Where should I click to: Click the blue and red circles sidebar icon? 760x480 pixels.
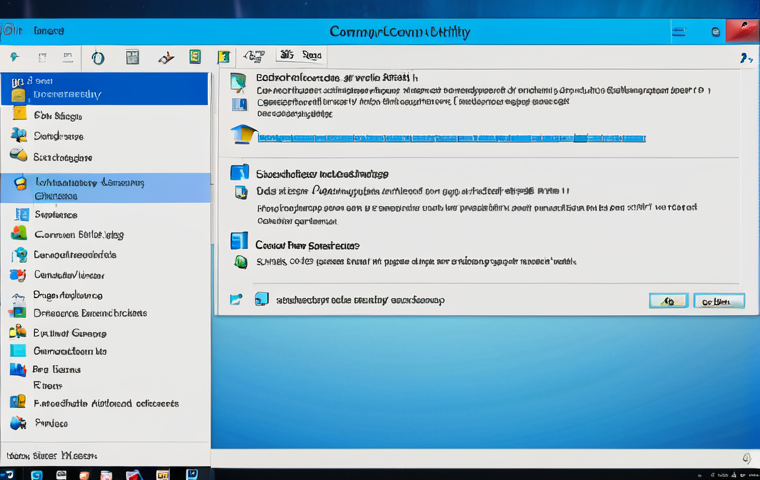click(x=17, y=275)
